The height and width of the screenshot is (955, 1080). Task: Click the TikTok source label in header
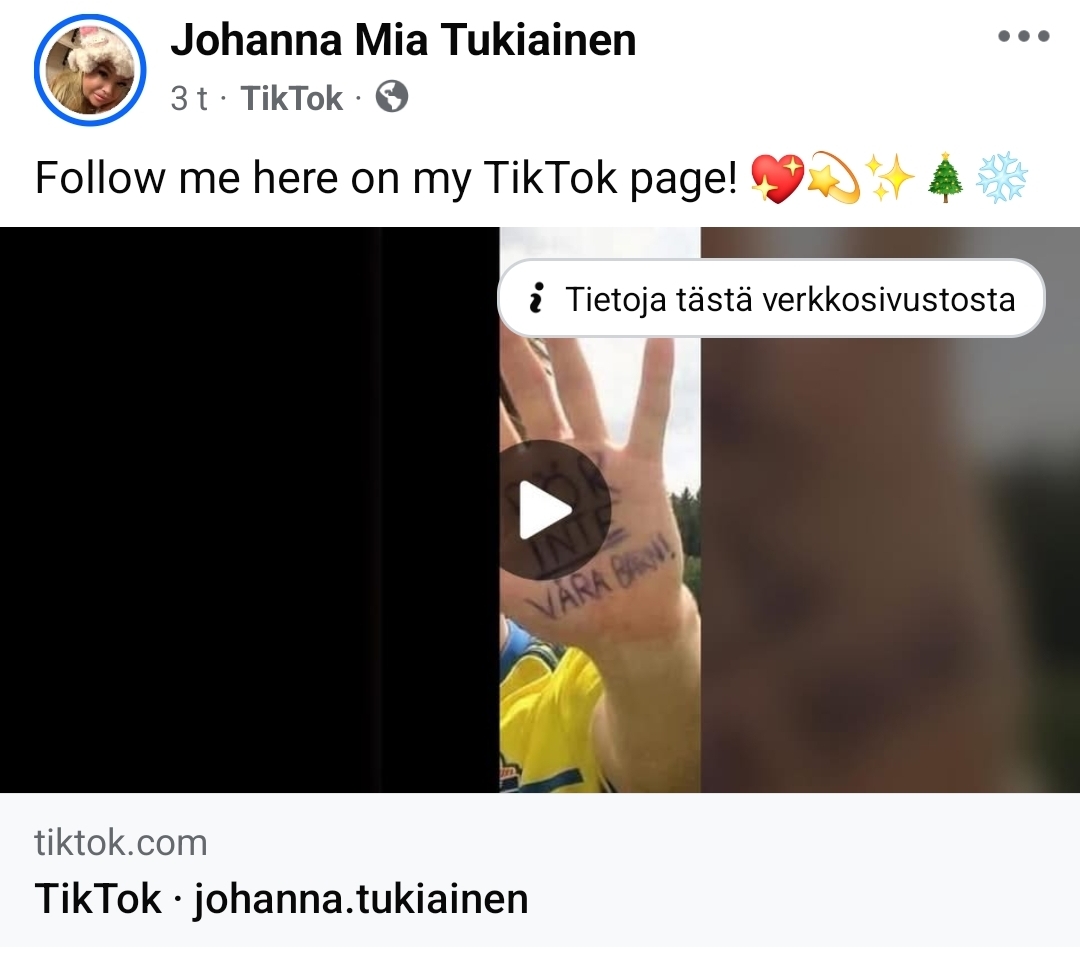point(291,98)
